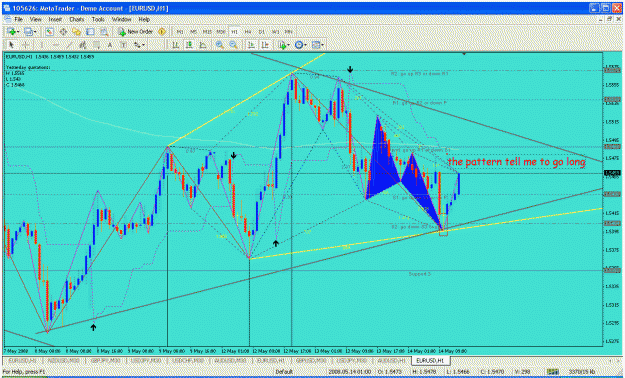This screenshot has height=378, width=625.
Task: Click the 'Default' profile in status bar
Action: coord(284,372)
